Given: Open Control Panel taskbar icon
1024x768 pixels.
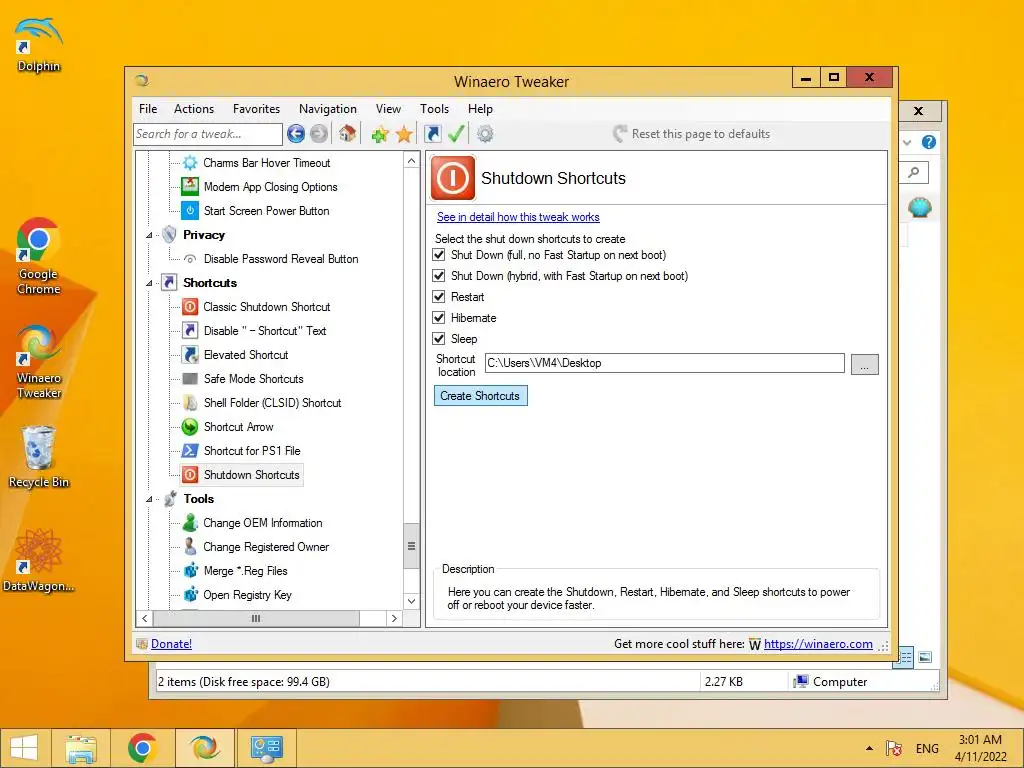Looking at the screenshot, I should click(266, 748).
